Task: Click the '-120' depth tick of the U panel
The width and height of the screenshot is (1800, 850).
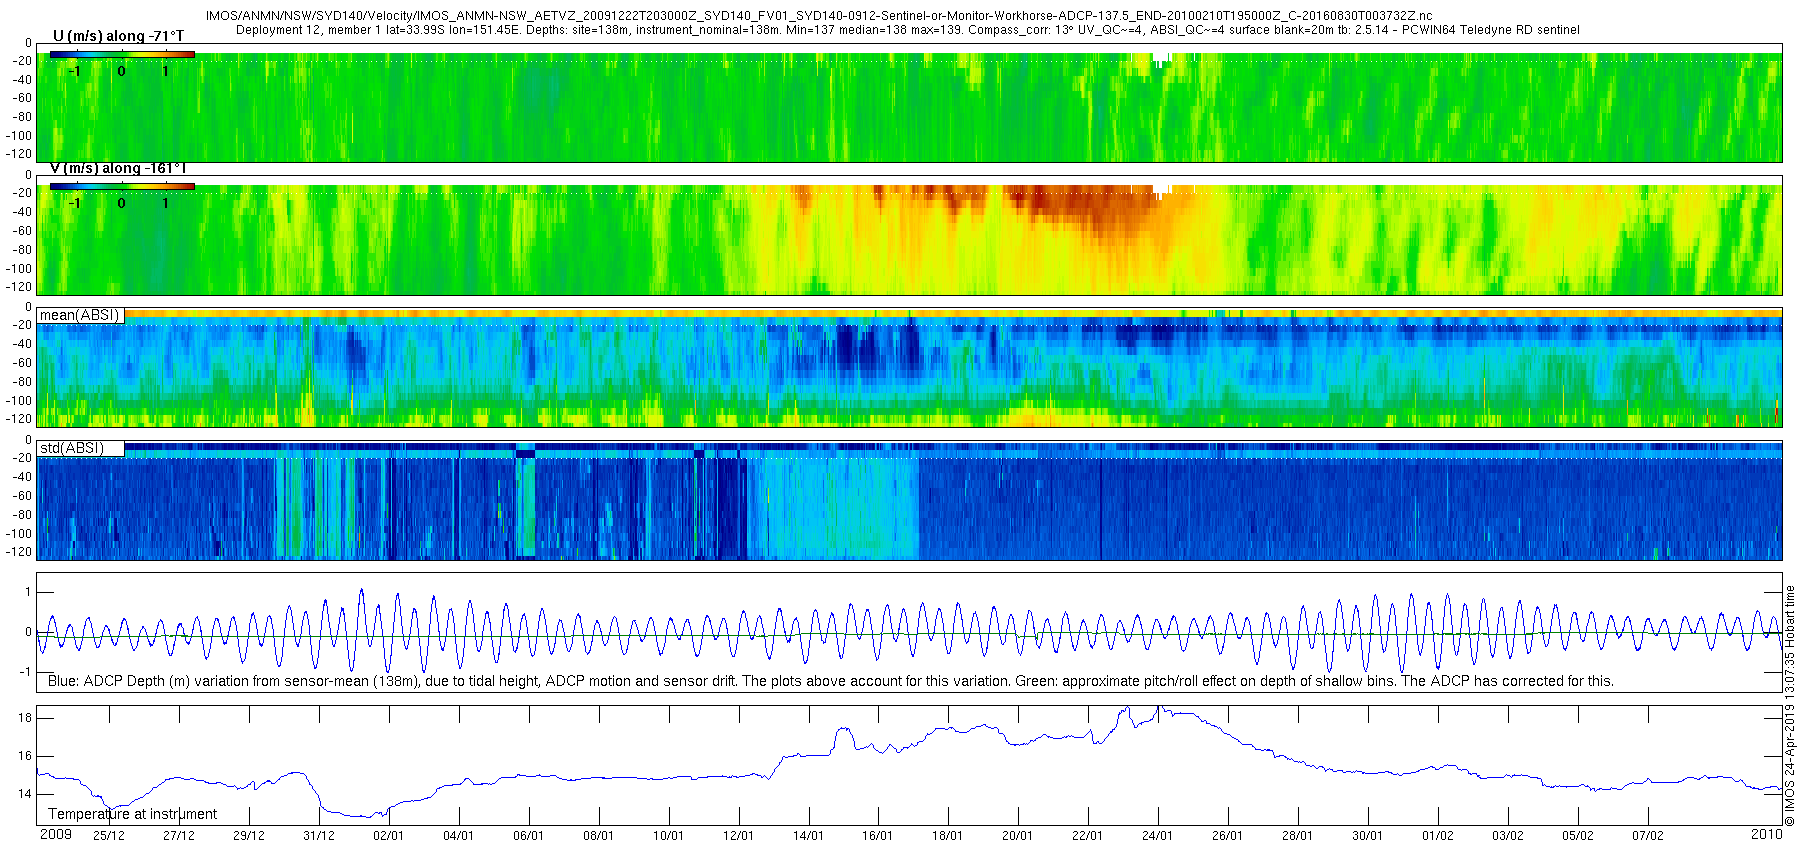Action: [20, 154]
